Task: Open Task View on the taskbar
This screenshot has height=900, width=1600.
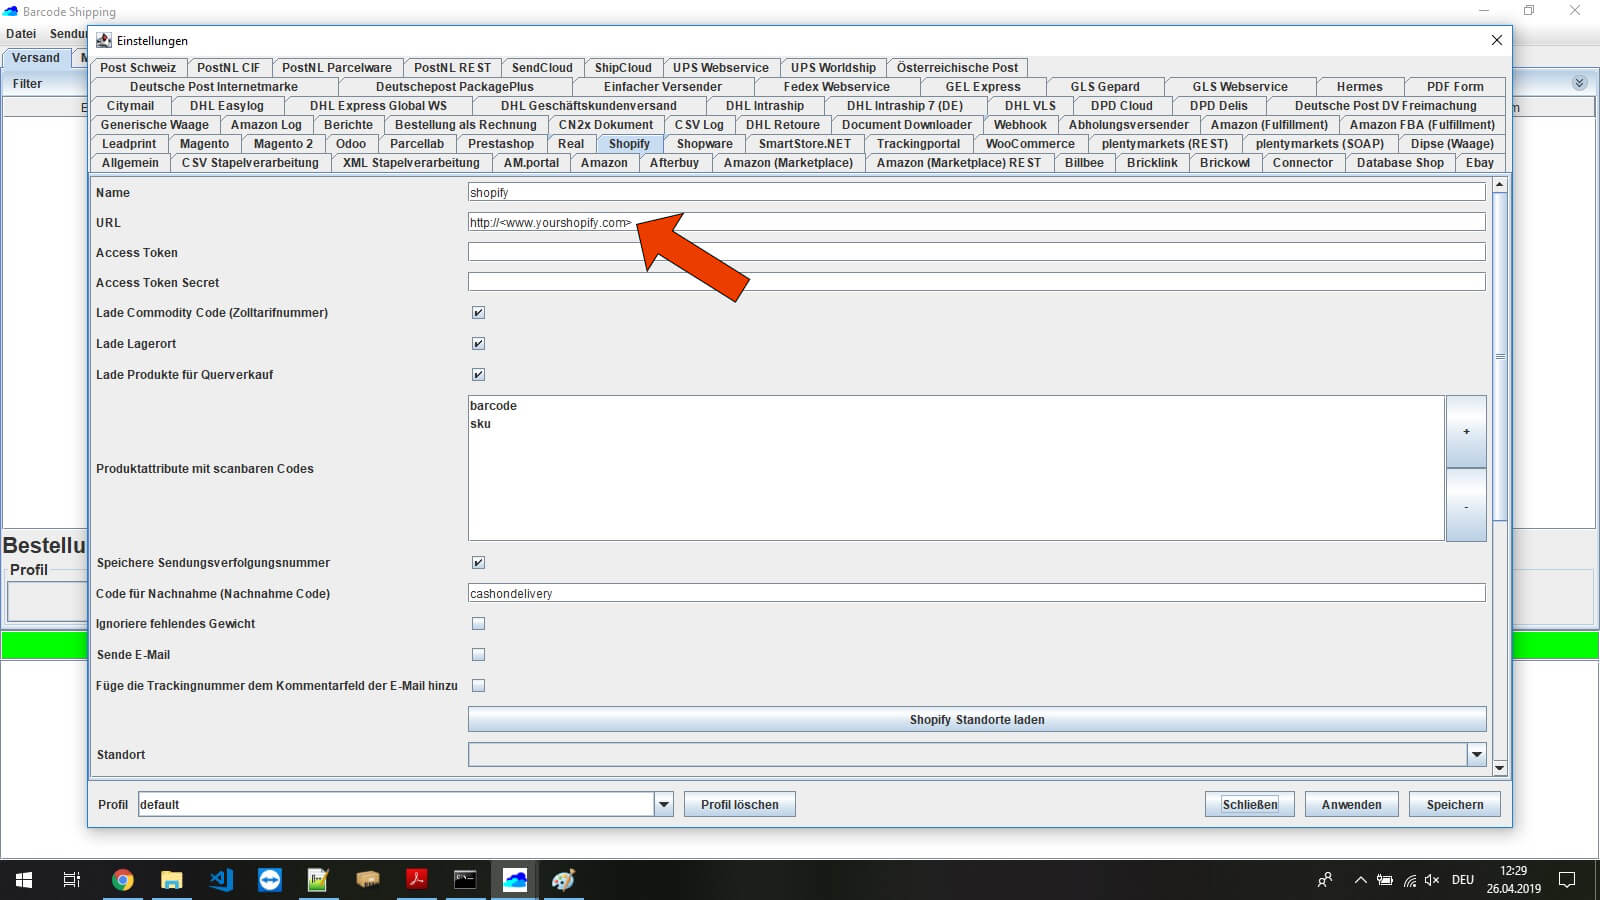Action: (x=72, y=880)
